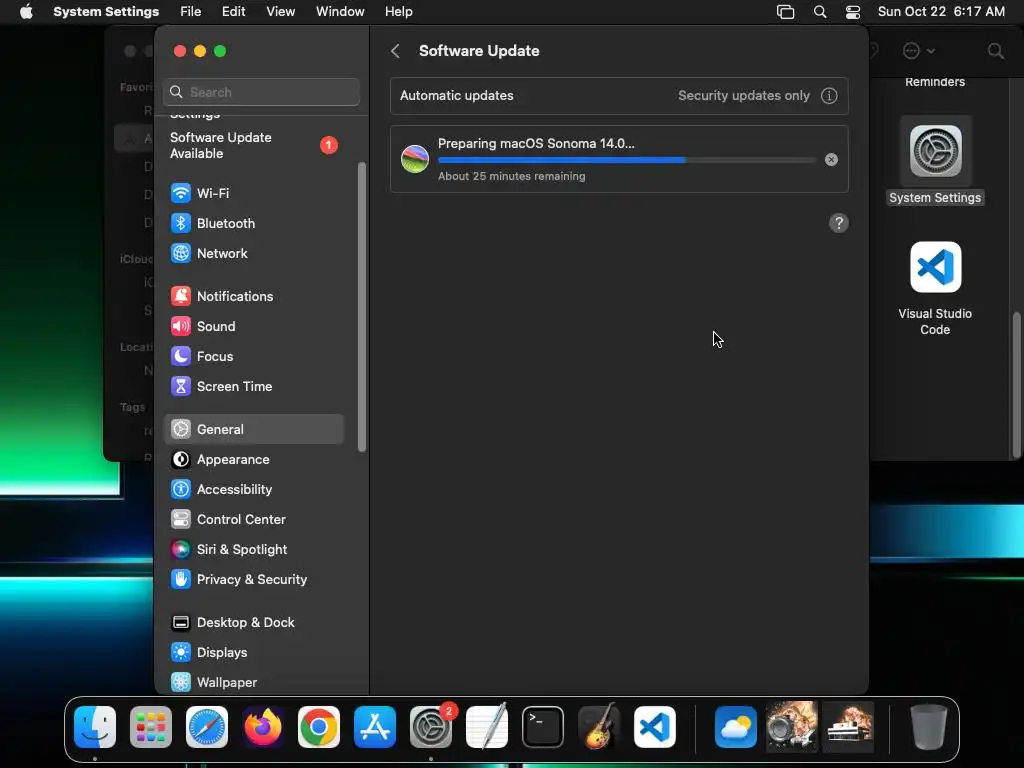Open the Edit menu
Image resolution: width=1024 pixels, height=768 pixels.
tap(233, 12)
